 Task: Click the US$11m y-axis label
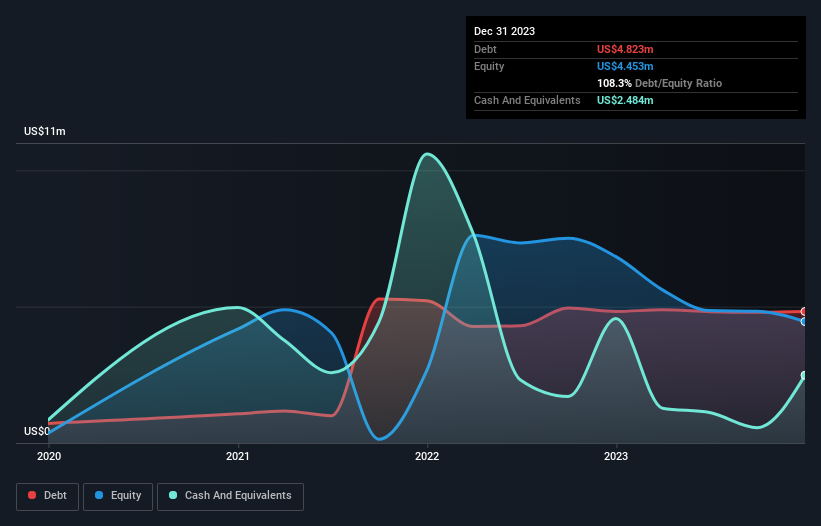(45, 131)
